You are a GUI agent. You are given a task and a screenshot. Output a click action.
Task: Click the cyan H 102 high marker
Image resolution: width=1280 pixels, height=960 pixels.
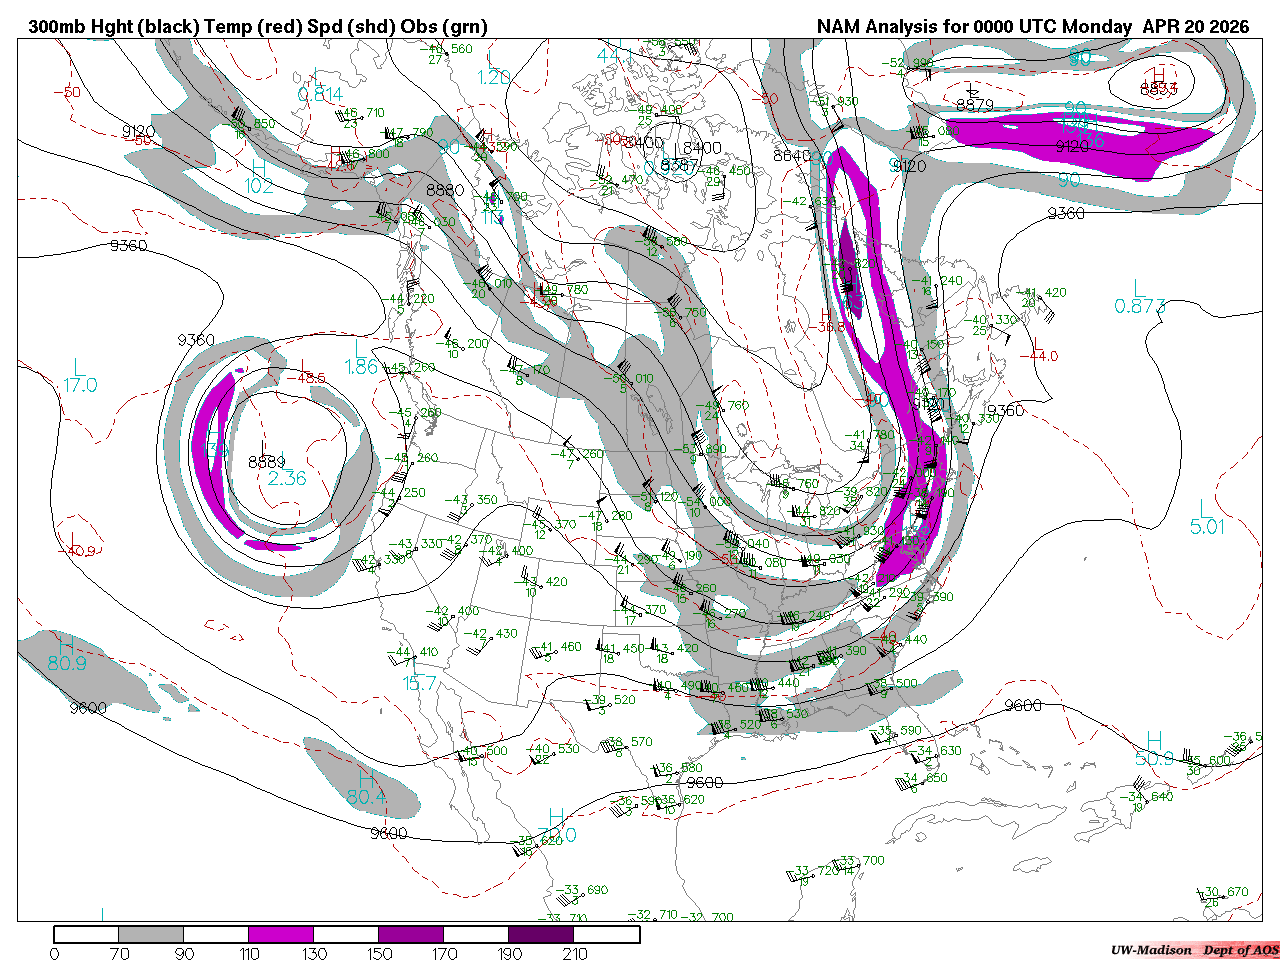259,177
